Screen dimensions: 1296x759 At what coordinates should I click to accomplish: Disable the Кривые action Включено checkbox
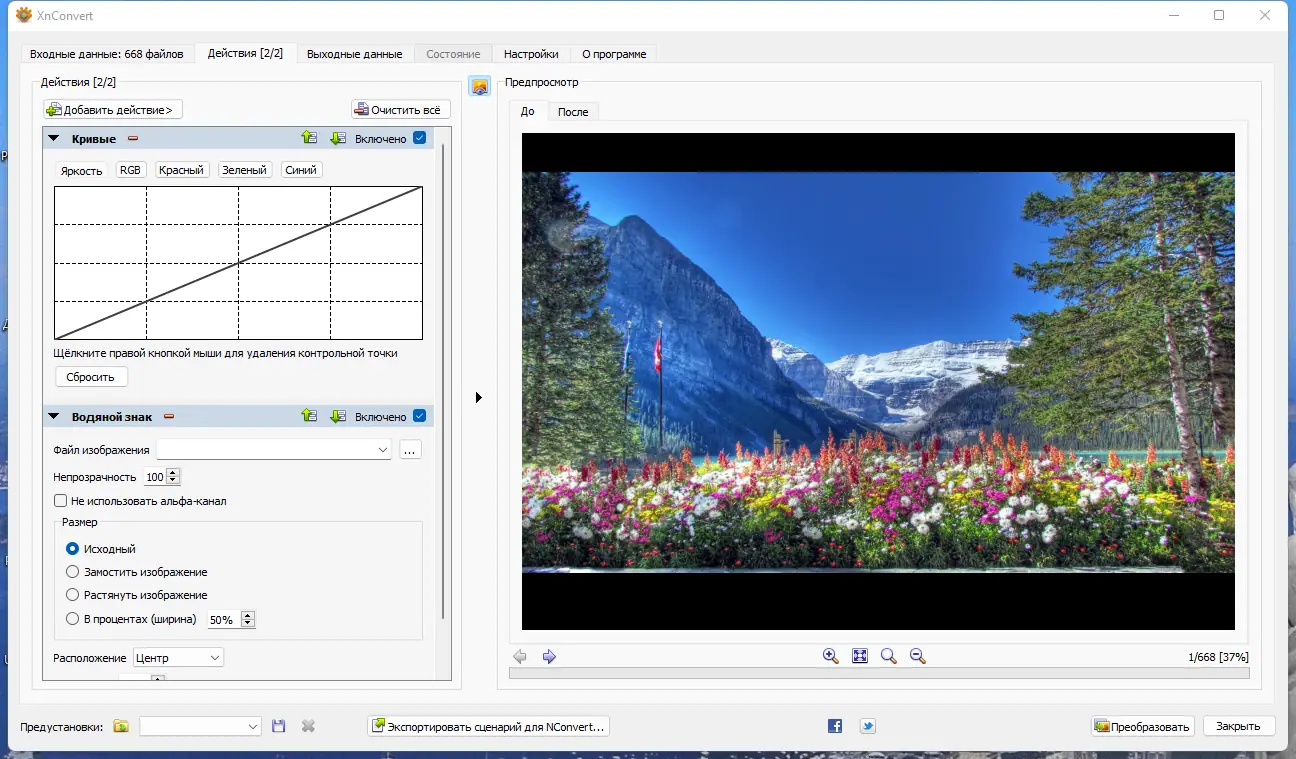[419, 138]
